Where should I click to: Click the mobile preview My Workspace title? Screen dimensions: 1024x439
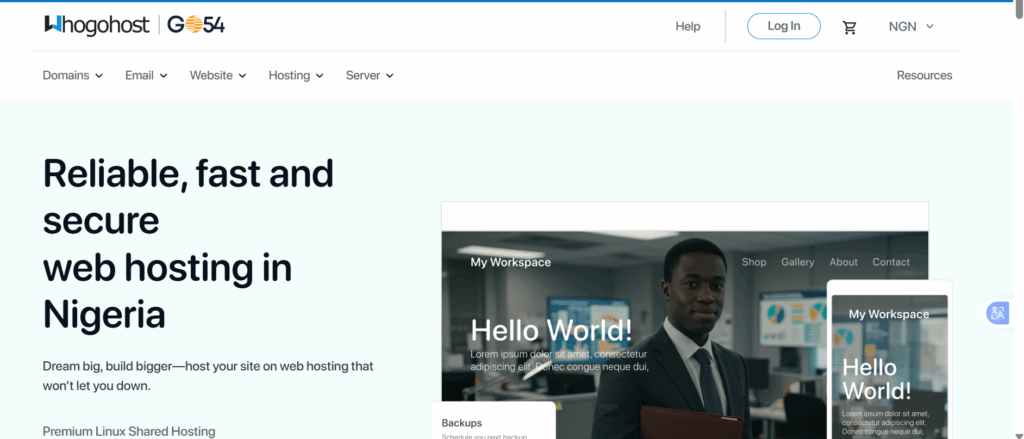889,314
